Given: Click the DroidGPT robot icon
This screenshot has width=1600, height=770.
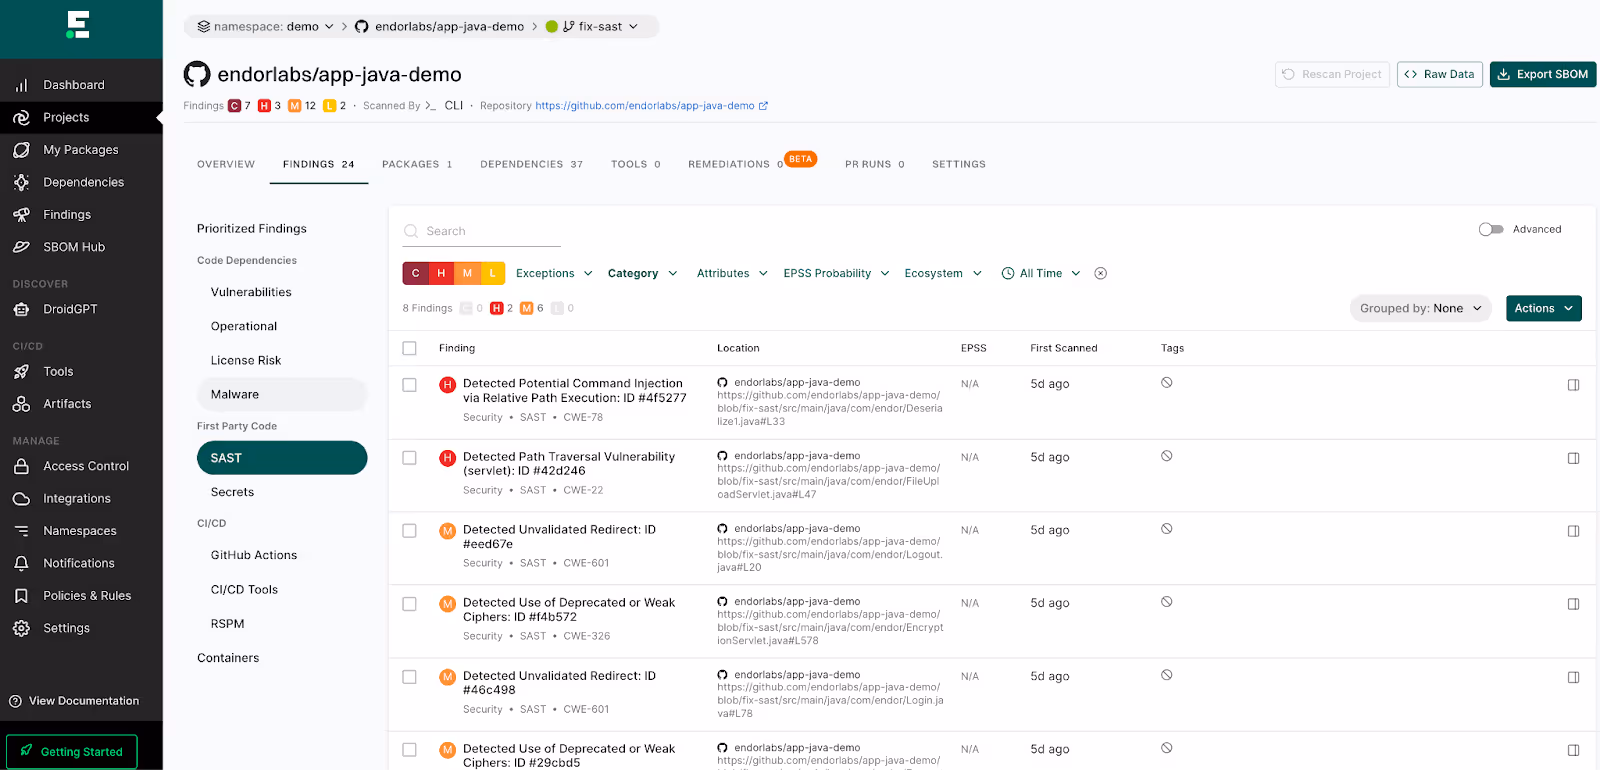Looking at the screenshot, I should pos(21,309).
